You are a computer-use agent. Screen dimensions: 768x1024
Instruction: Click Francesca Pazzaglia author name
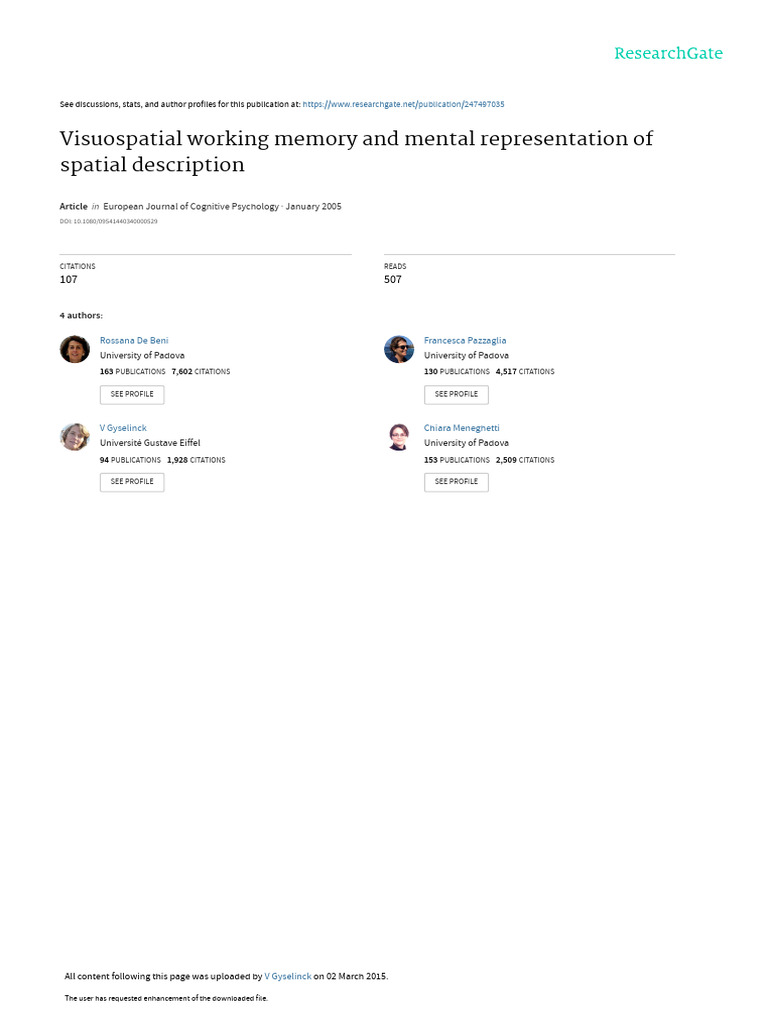(465, 341)
